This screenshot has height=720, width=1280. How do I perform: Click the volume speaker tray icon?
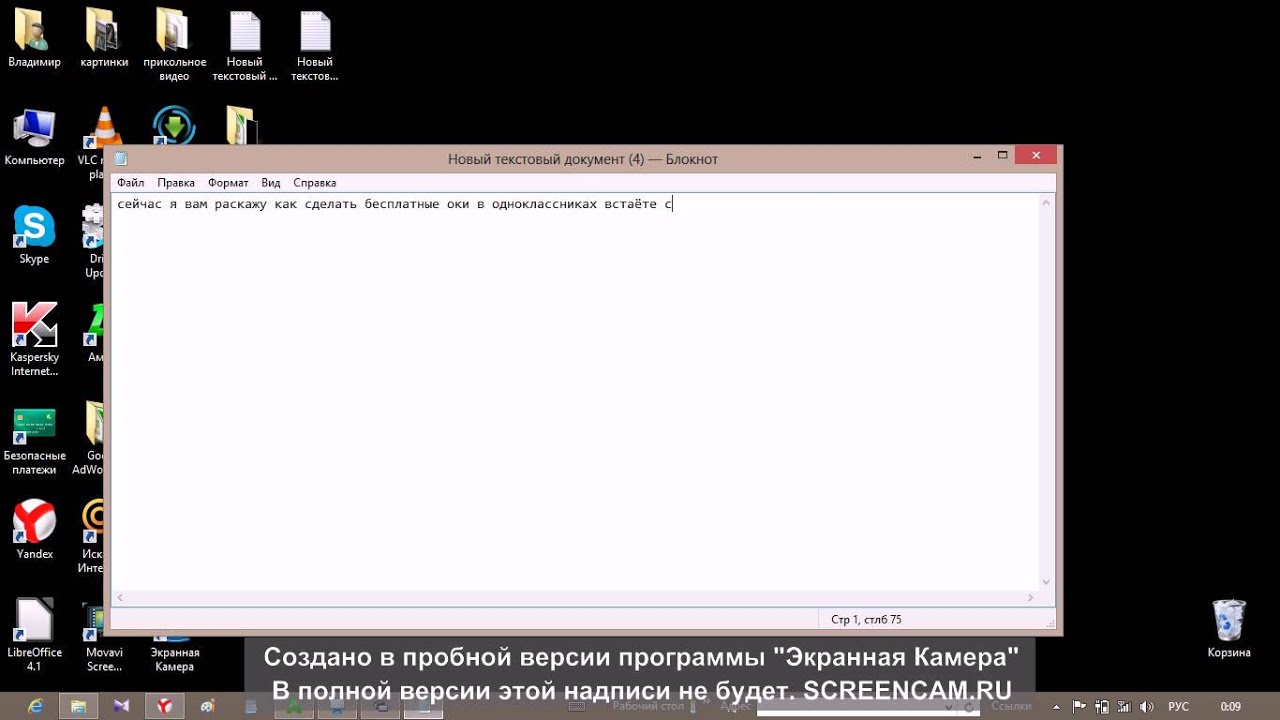[1146, 706]
